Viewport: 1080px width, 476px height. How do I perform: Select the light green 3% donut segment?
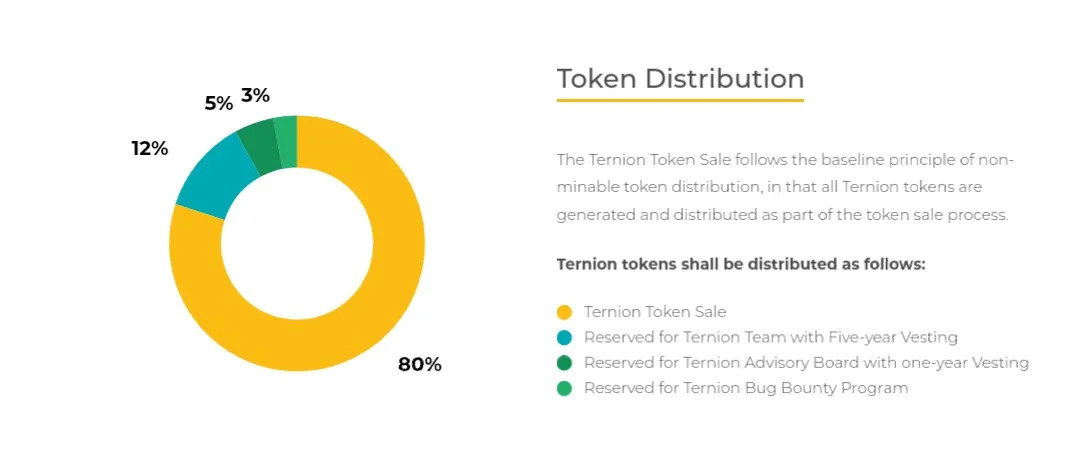(x=287, y=142)
